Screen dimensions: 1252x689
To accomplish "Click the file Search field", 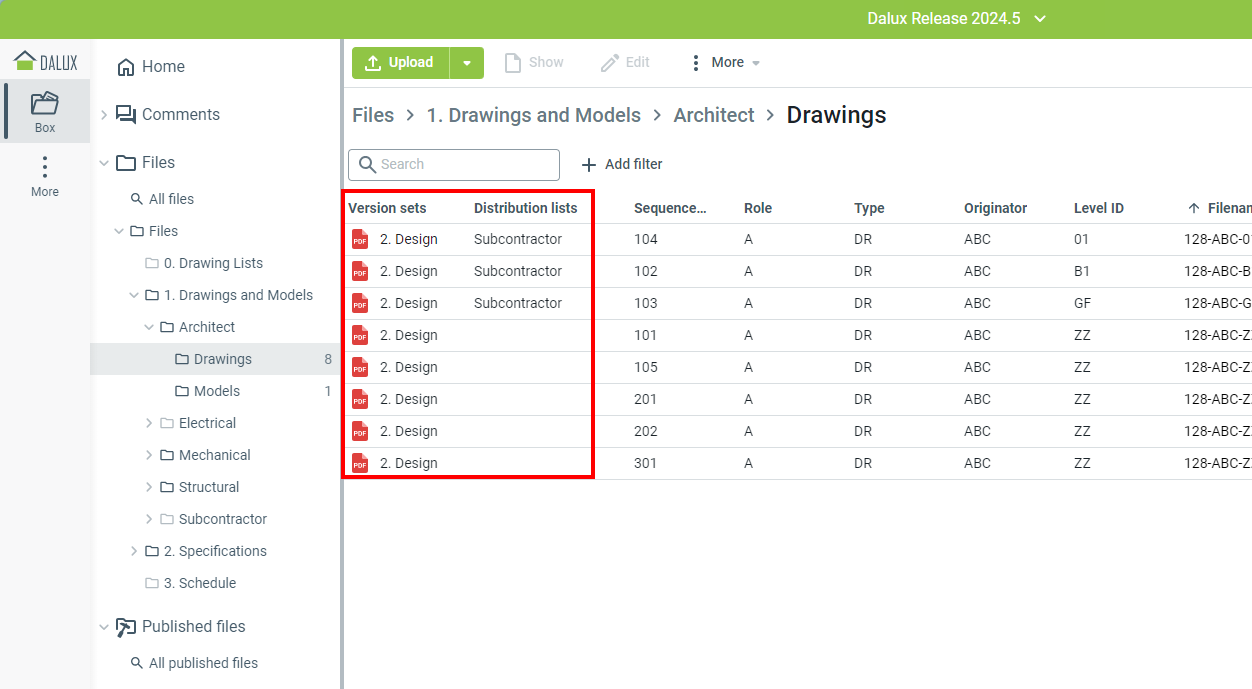I will pyautogui.click(x=455, y=165).
